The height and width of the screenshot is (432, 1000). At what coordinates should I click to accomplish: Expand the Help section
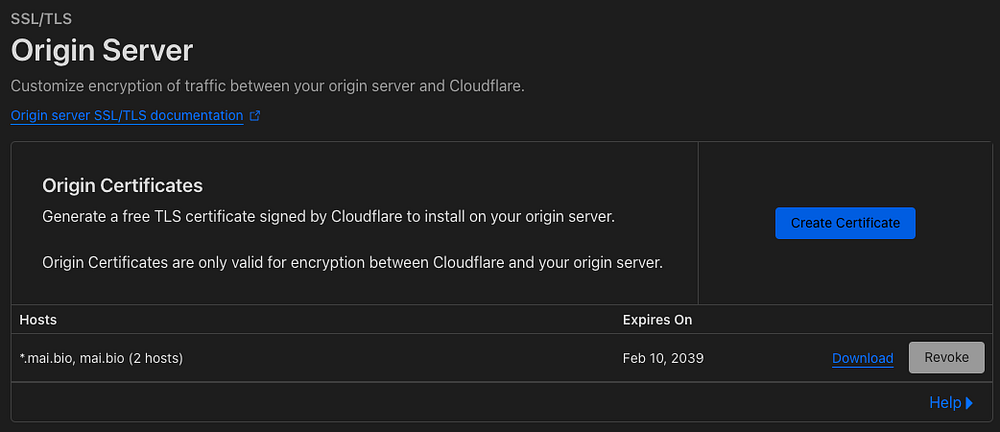click(945, 403)
